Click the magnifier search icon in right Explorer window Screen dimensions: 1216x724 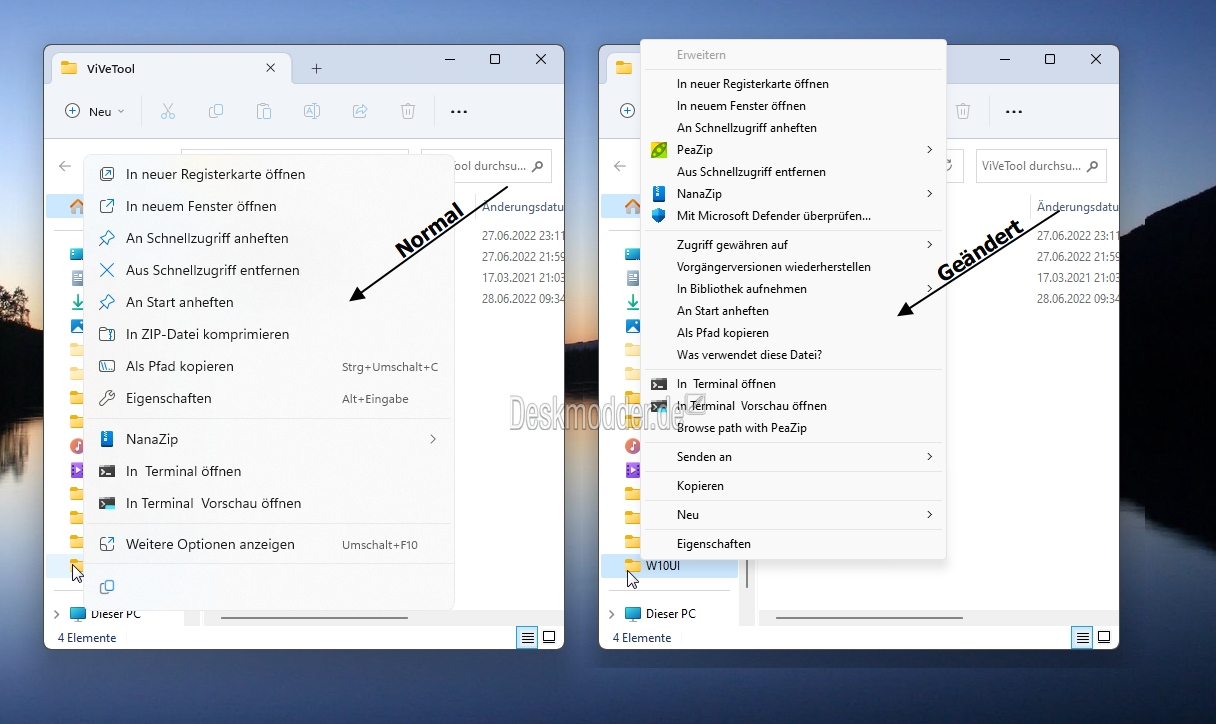[1093, 166]
